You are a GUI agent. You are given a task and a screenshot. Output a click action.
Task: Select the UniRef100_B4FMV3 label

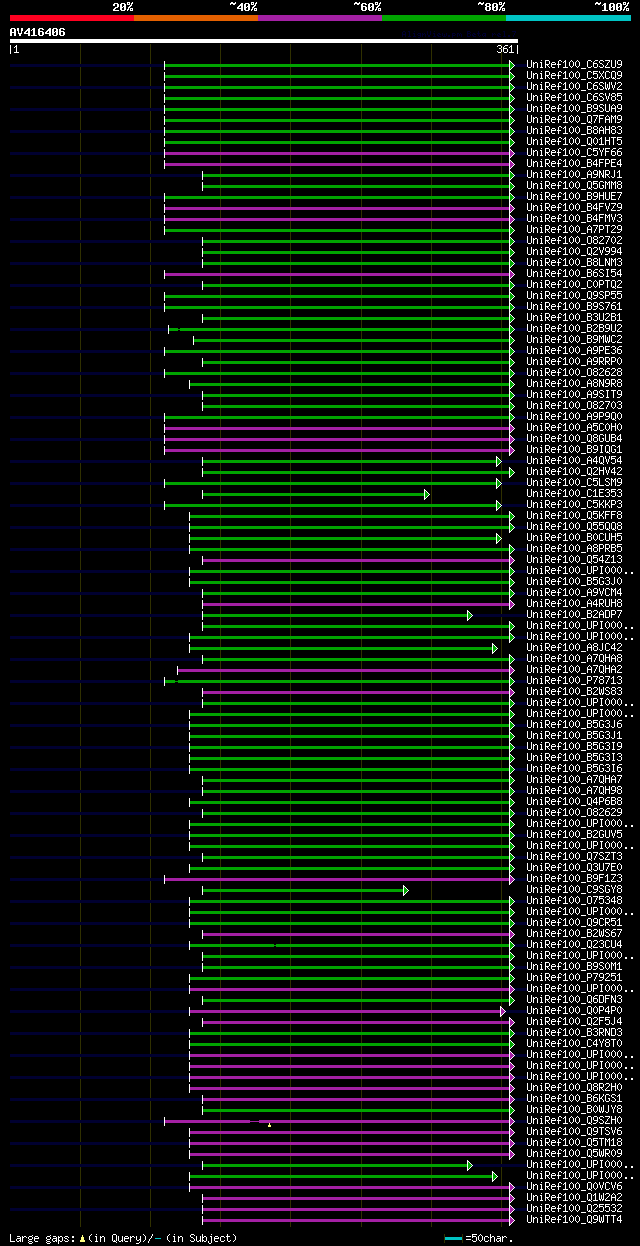(574, 219)
